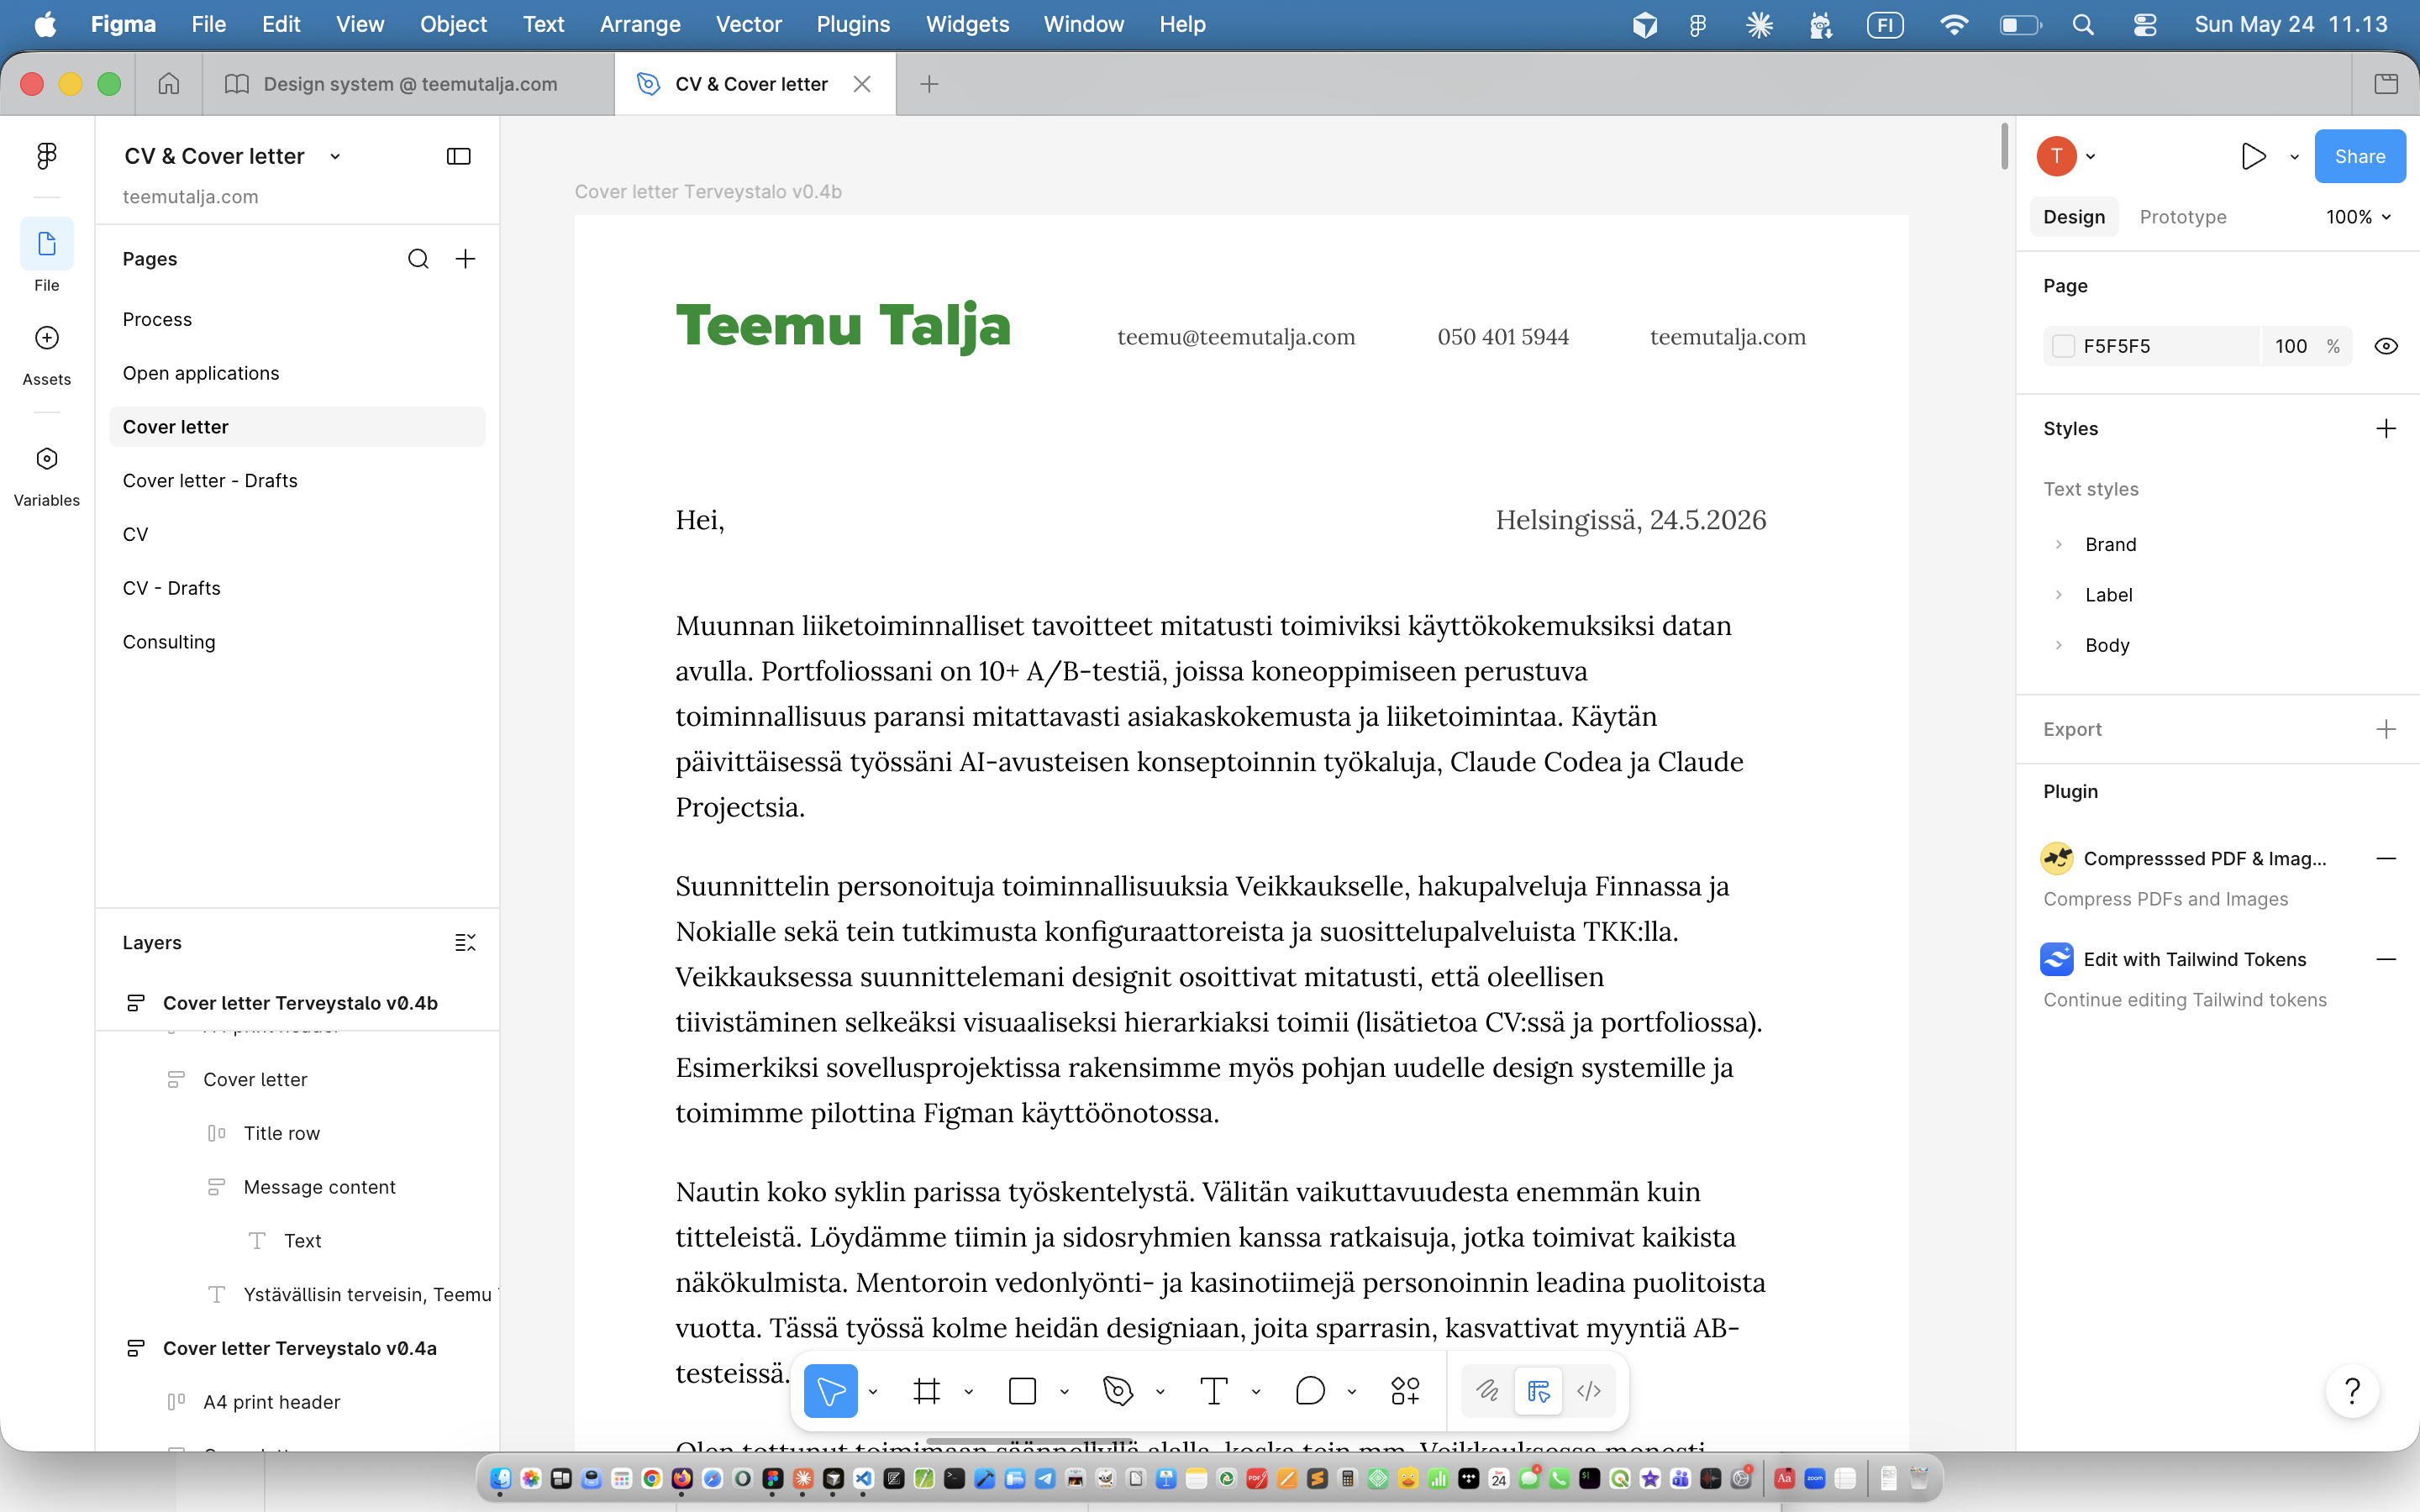Add an export setting
The width and height of the screenshot is (2420, 1512).
2386,729
